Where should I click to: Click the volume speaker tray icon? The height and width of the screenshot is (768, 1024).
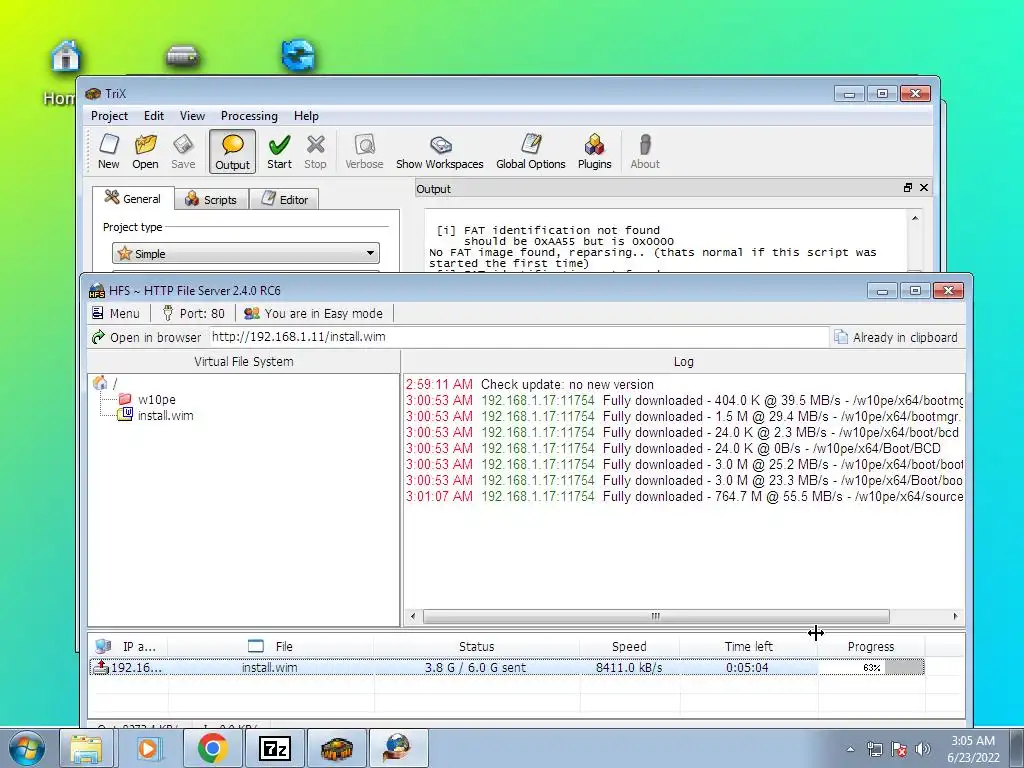click(922, 749)
